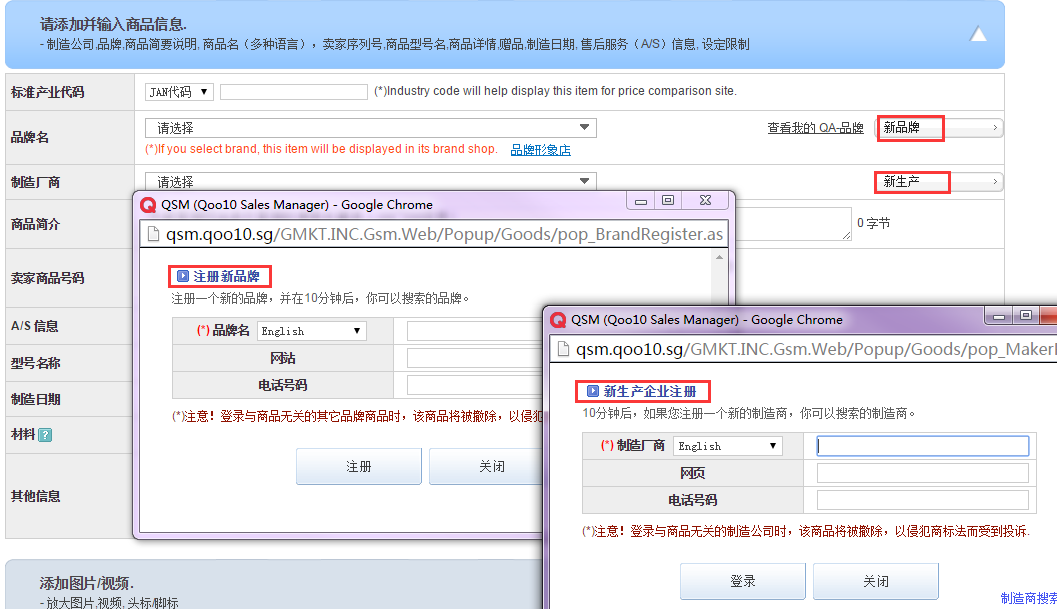Maximize the brand register popup window

coord(668,201)
